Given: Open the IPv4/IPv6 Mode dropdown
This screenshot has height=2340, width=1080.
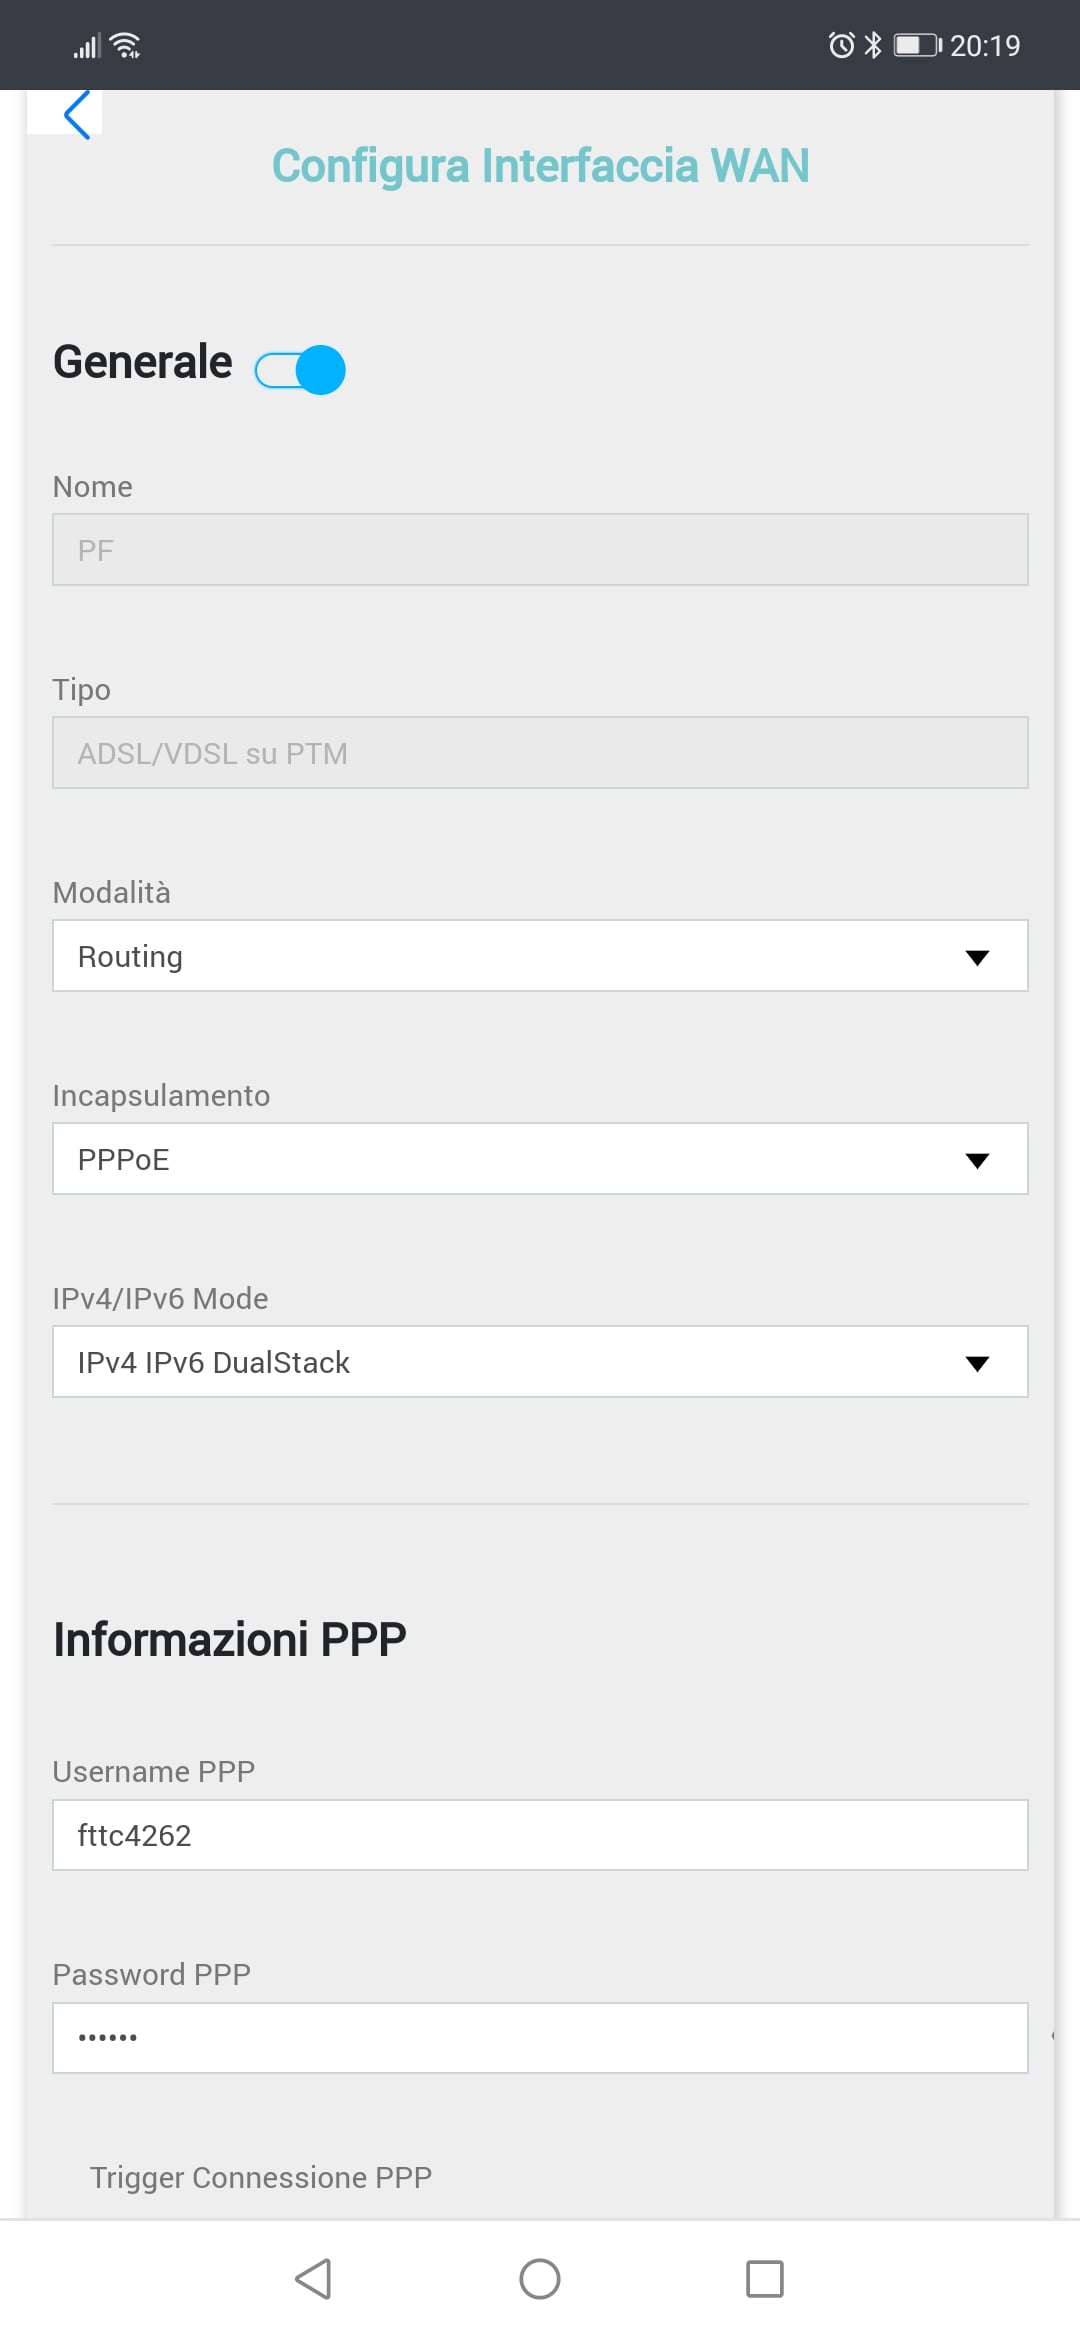Looking at the screenshot, I should pyautogui.click(x=540, y=1362).
